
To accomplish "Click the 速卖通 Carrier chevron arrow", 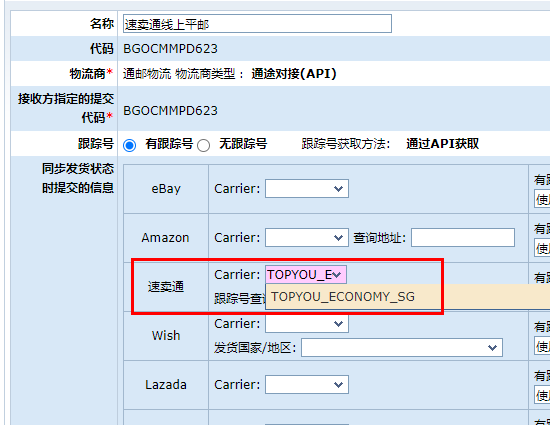I will click(x=336, y=275).
